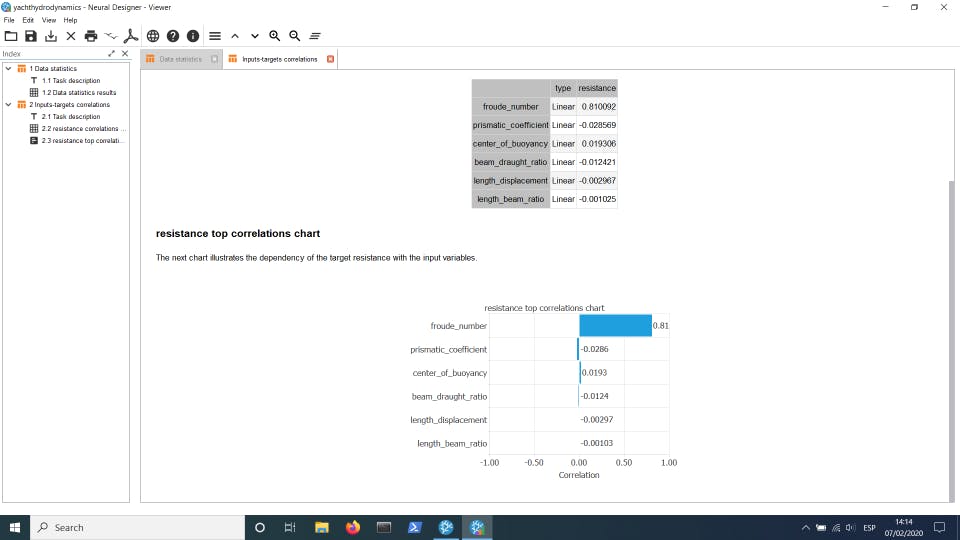Switch to the Data statistics tab
Screen dimensions: 960x540
pyautogui.click(x=181, y=59)
